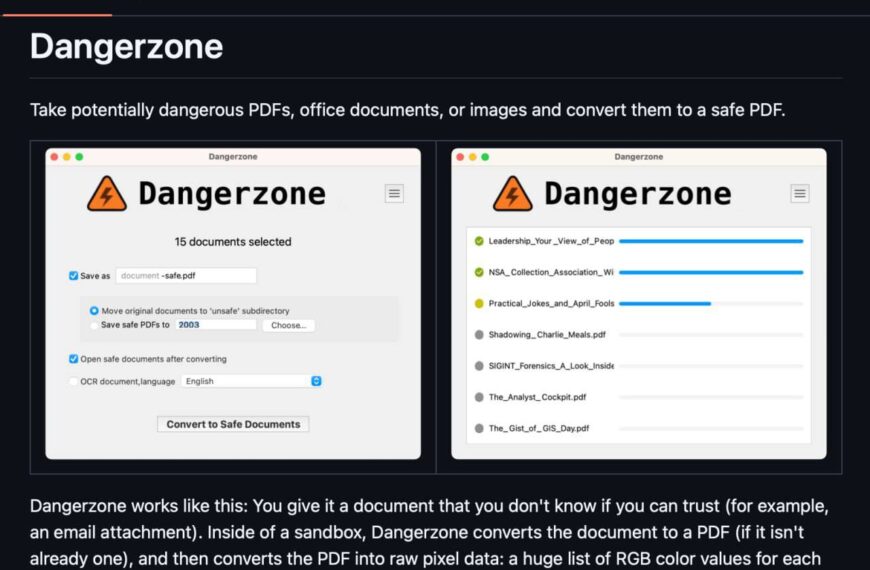870x570 pixels.
Task: Click the Dangerzone page heading
Action: 127,47
